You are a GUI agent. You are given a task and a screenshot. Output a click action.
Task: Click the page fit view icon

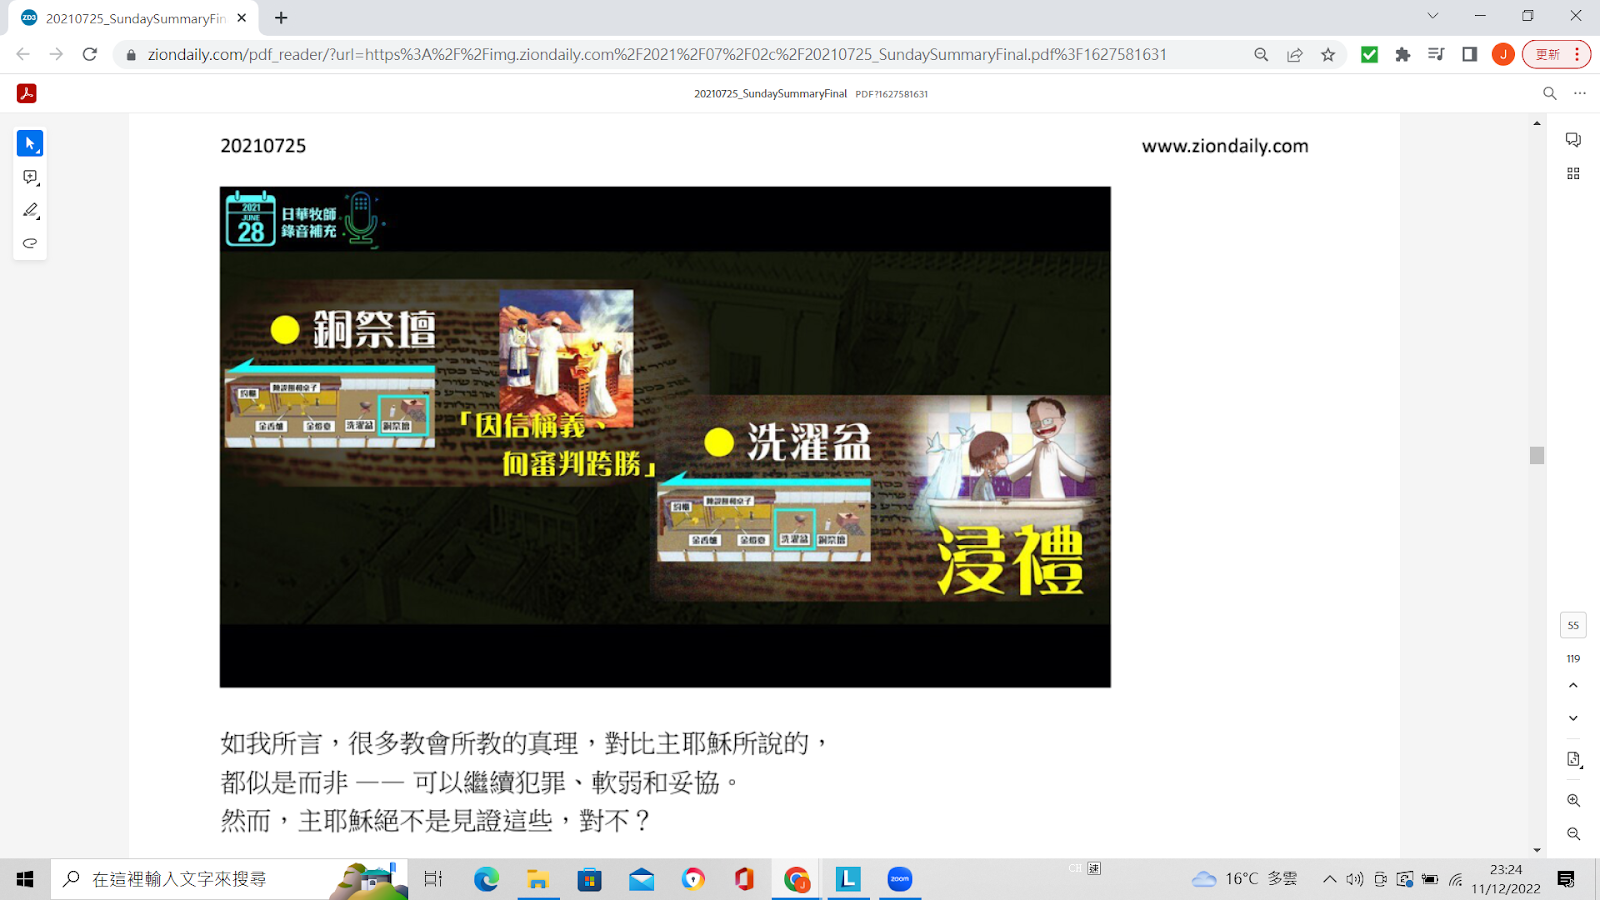[x=1573, y=760]
